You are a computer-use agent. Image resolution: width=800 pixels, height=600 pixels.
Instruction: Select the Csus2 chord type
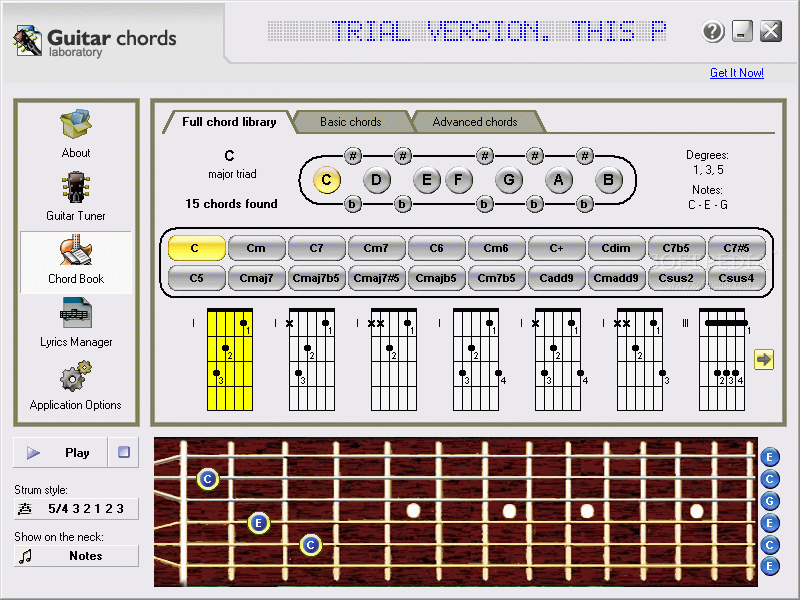point(676,278)
